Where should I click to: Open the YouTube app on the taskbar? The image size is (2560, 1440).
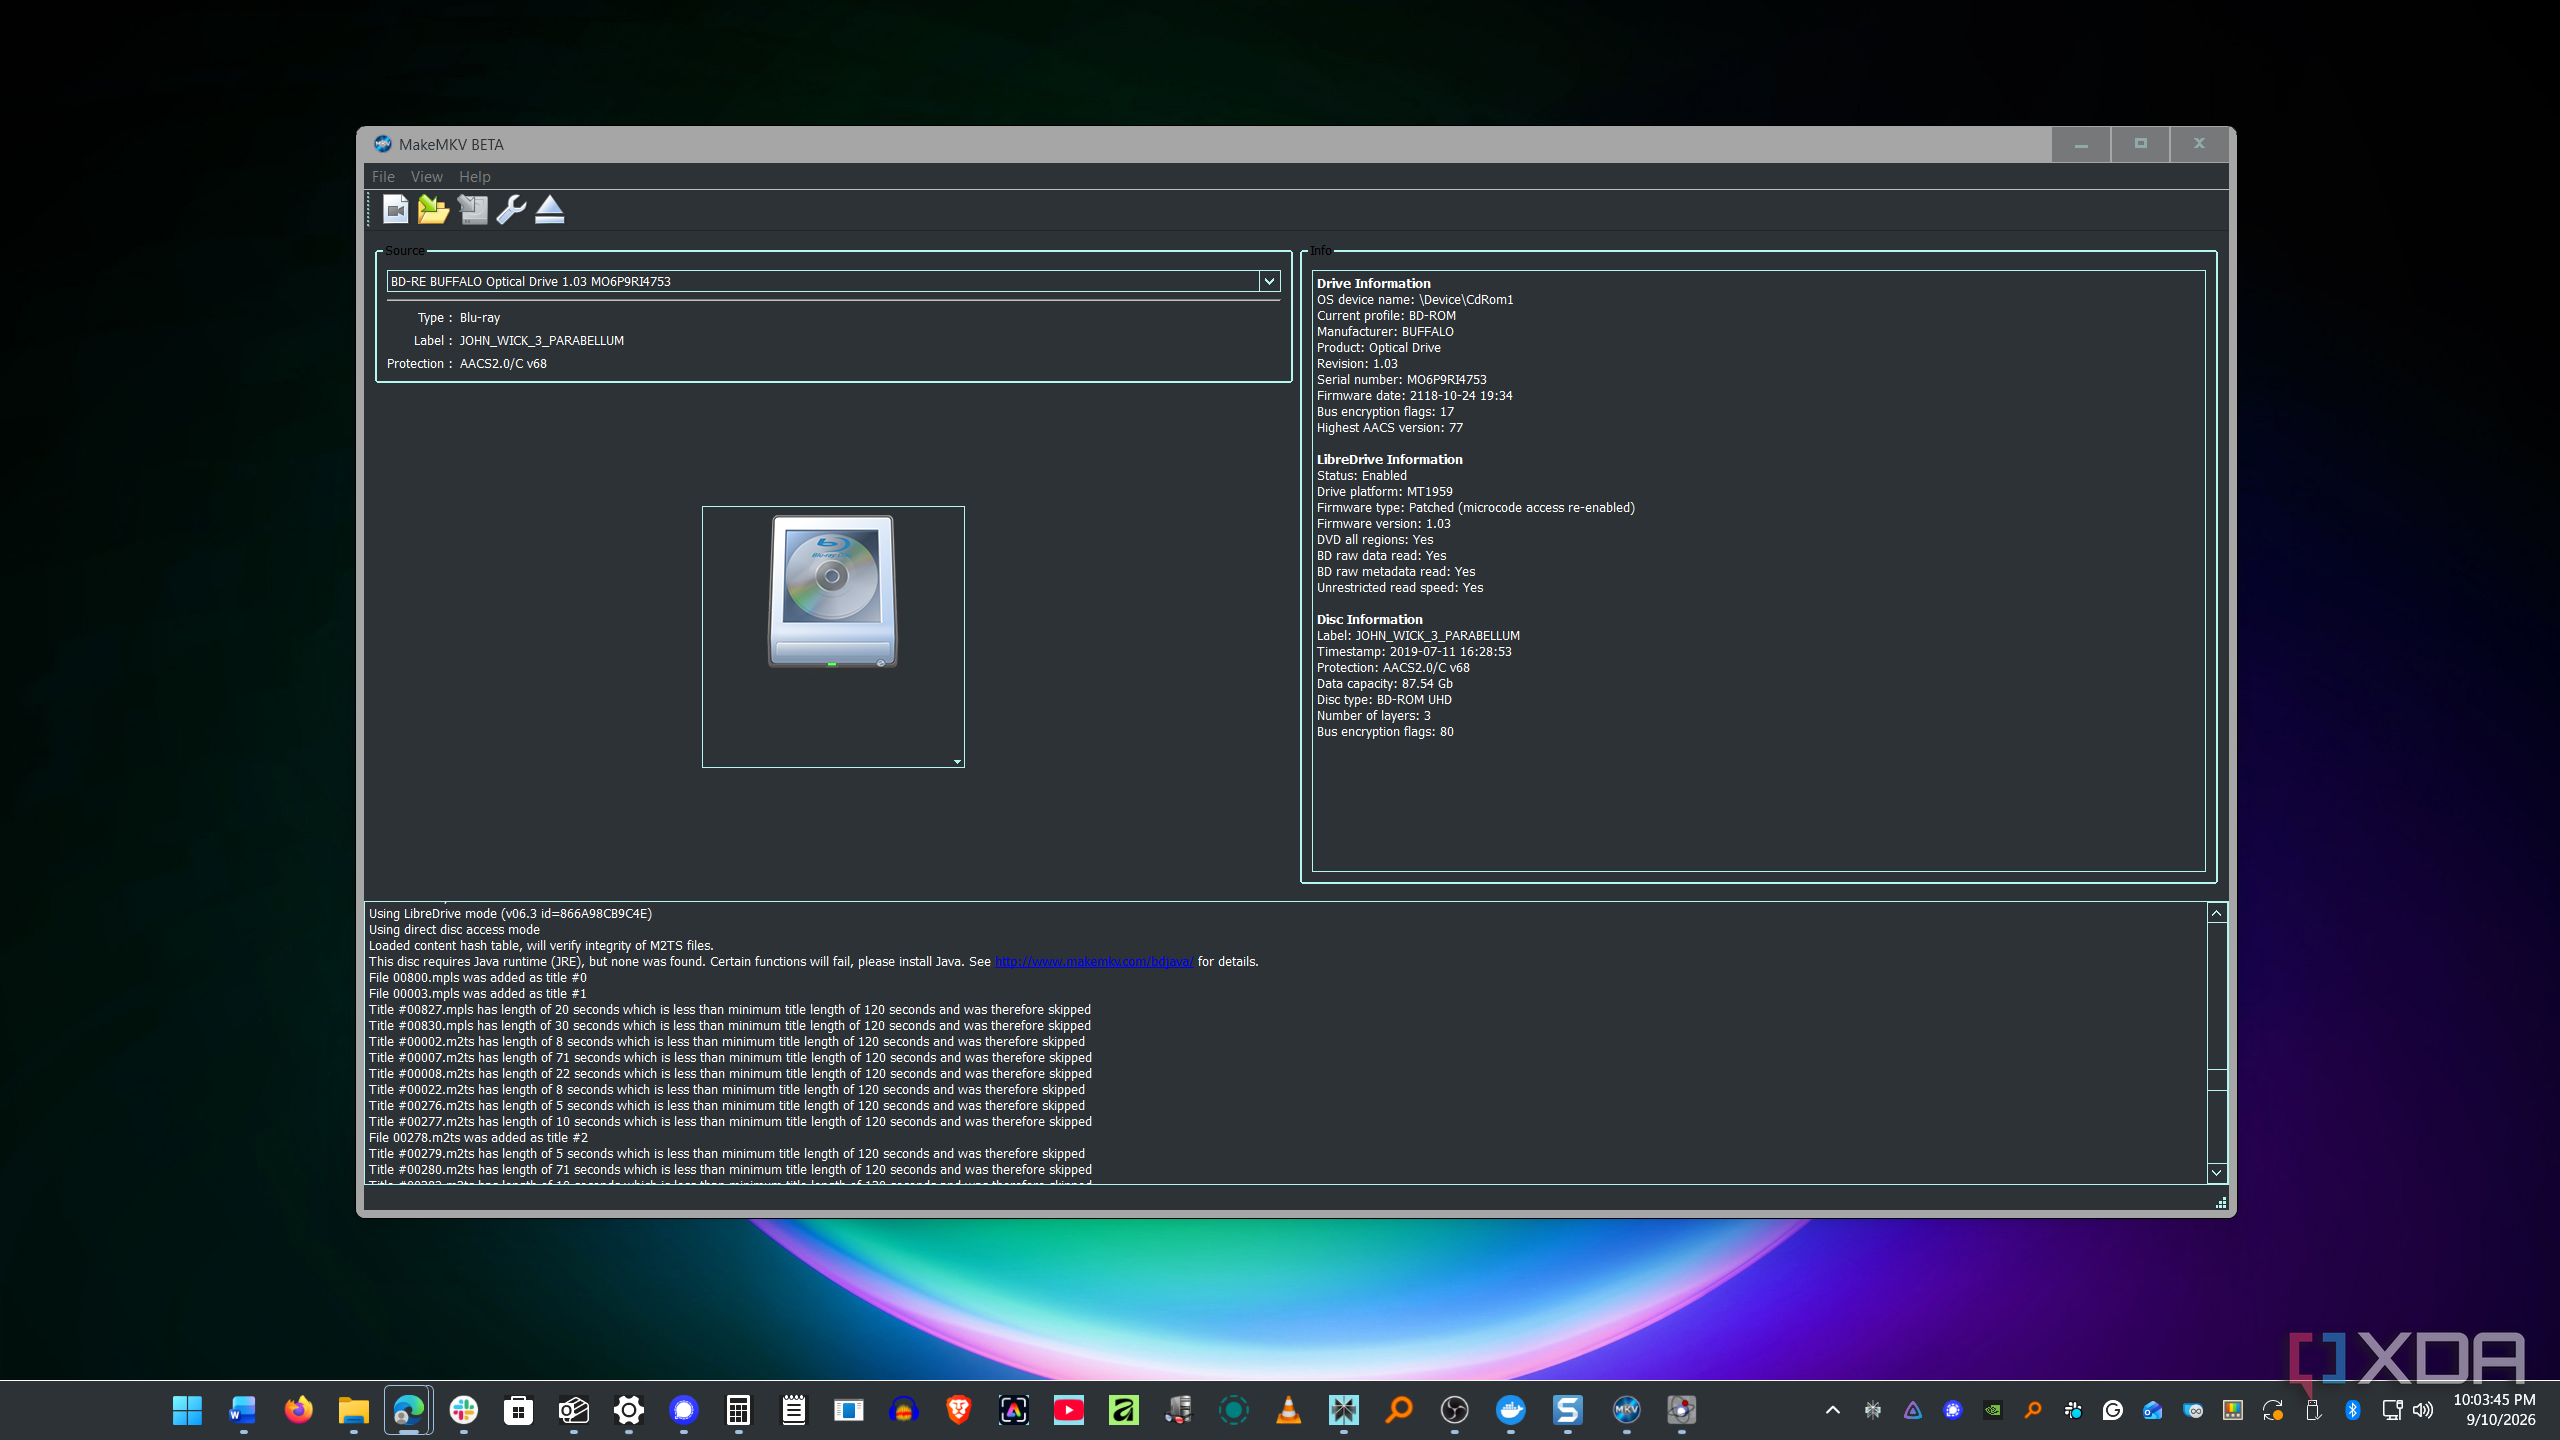1068,1410
